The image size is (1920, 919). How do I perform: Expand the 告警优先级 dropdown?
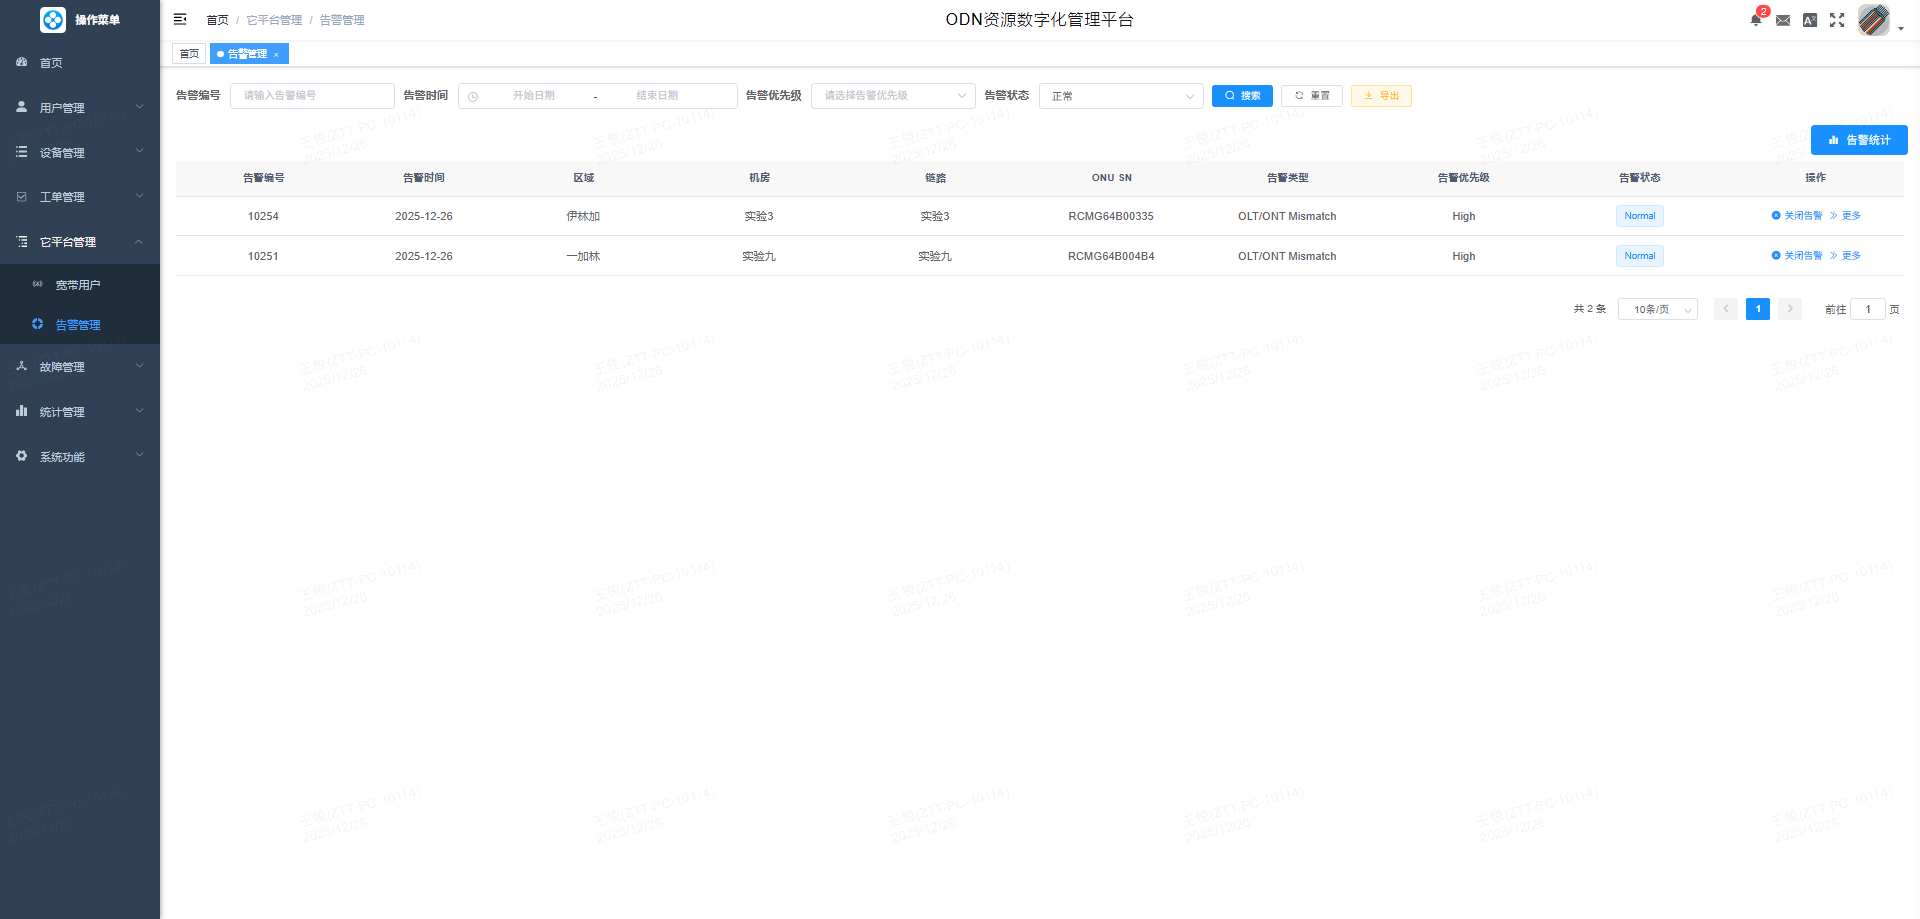pos(892,96)
